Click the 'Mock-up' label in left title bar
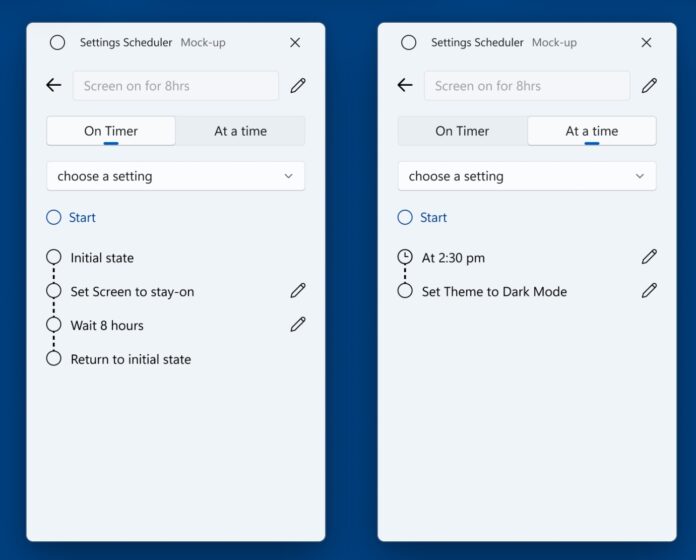 203,43
